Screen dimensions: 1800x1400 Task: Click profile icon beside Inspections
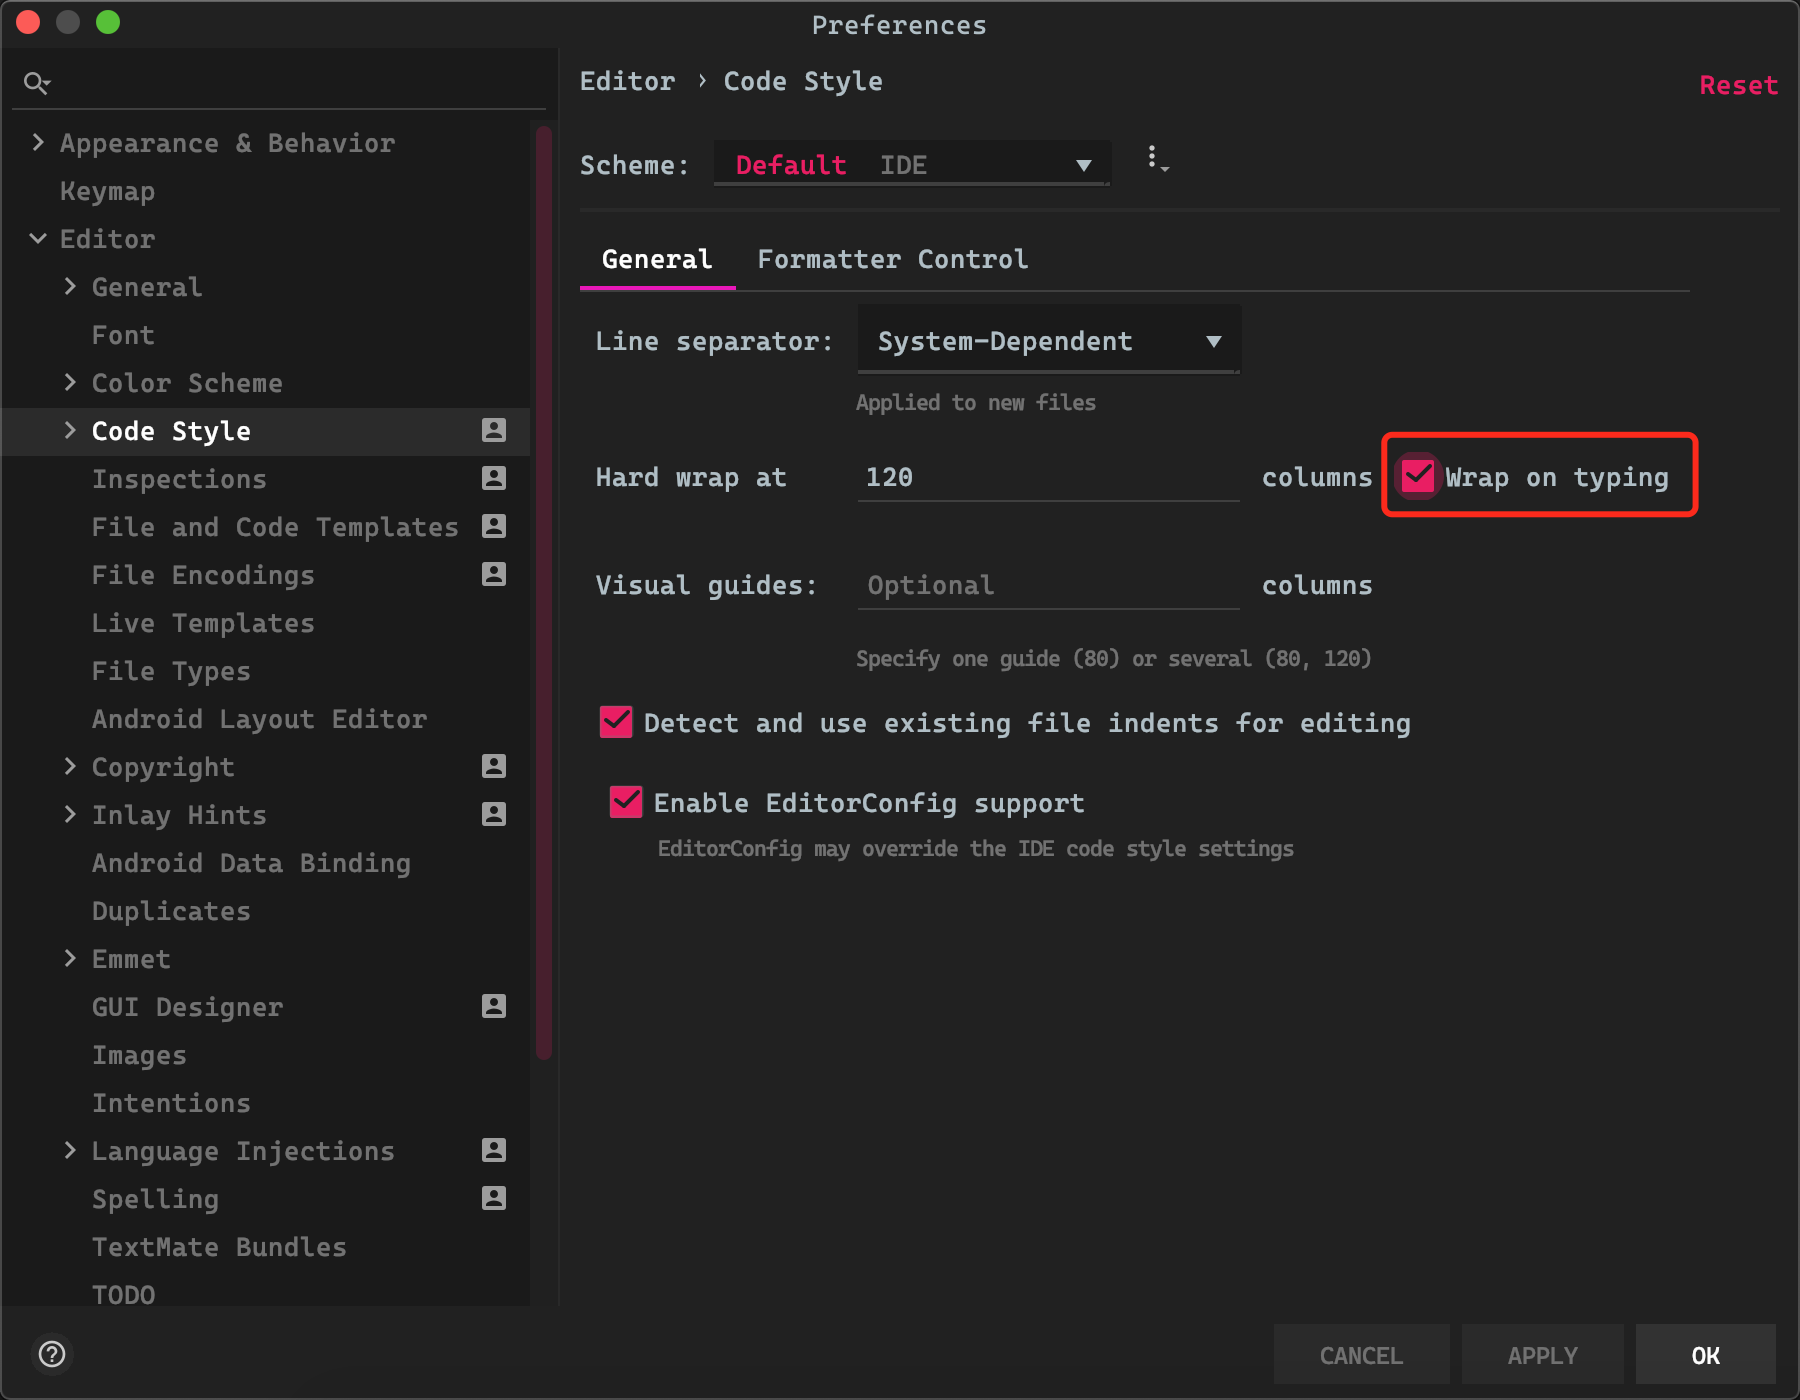click(x=494, y=478)
